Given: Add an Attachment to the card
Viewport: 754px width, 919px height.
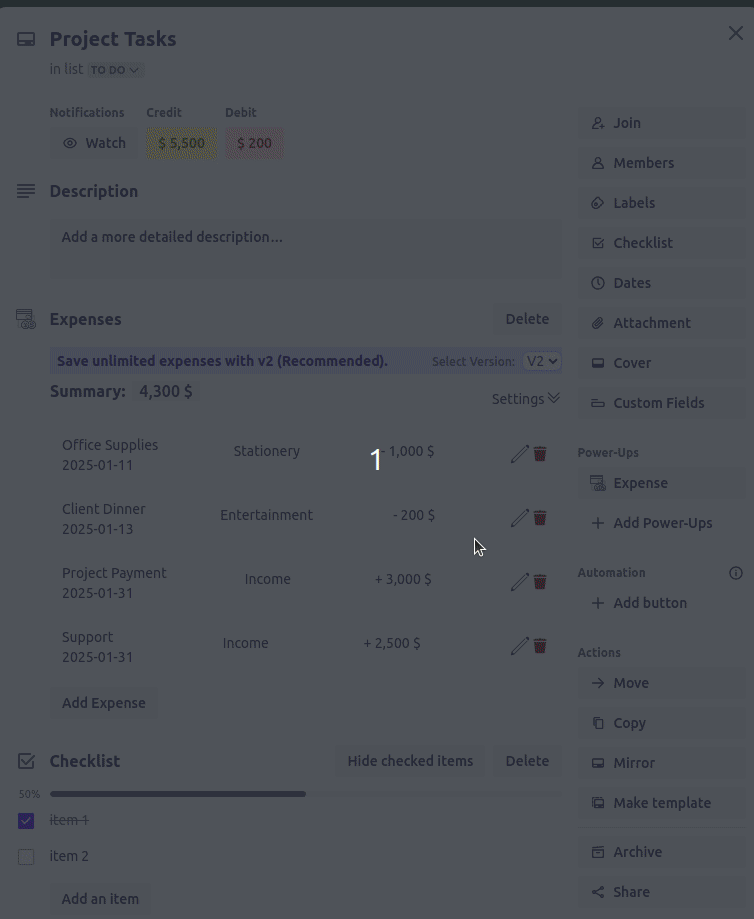Looking at the screenshot, I should click(651, 323).
